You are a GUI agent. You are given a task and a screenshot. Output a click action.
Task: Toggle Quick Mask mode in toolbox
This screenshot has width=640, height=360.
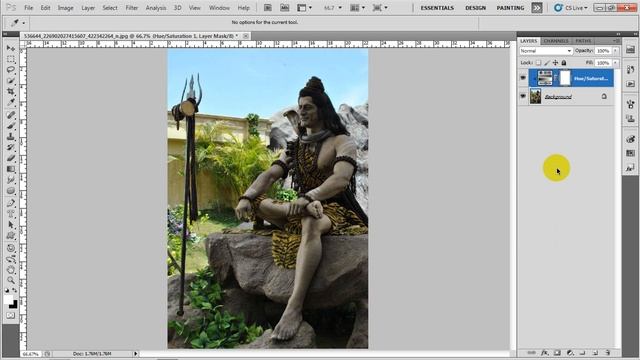[11, 316]
